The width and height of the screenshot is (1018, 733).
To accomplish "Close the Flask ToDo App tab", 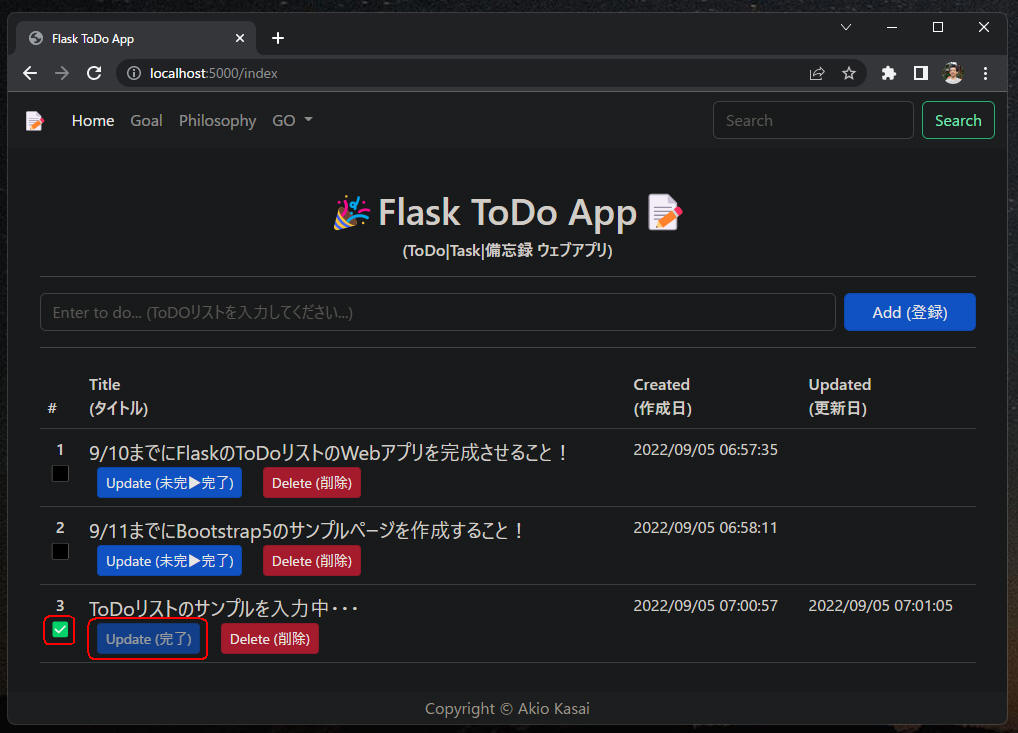I will 240,38.
